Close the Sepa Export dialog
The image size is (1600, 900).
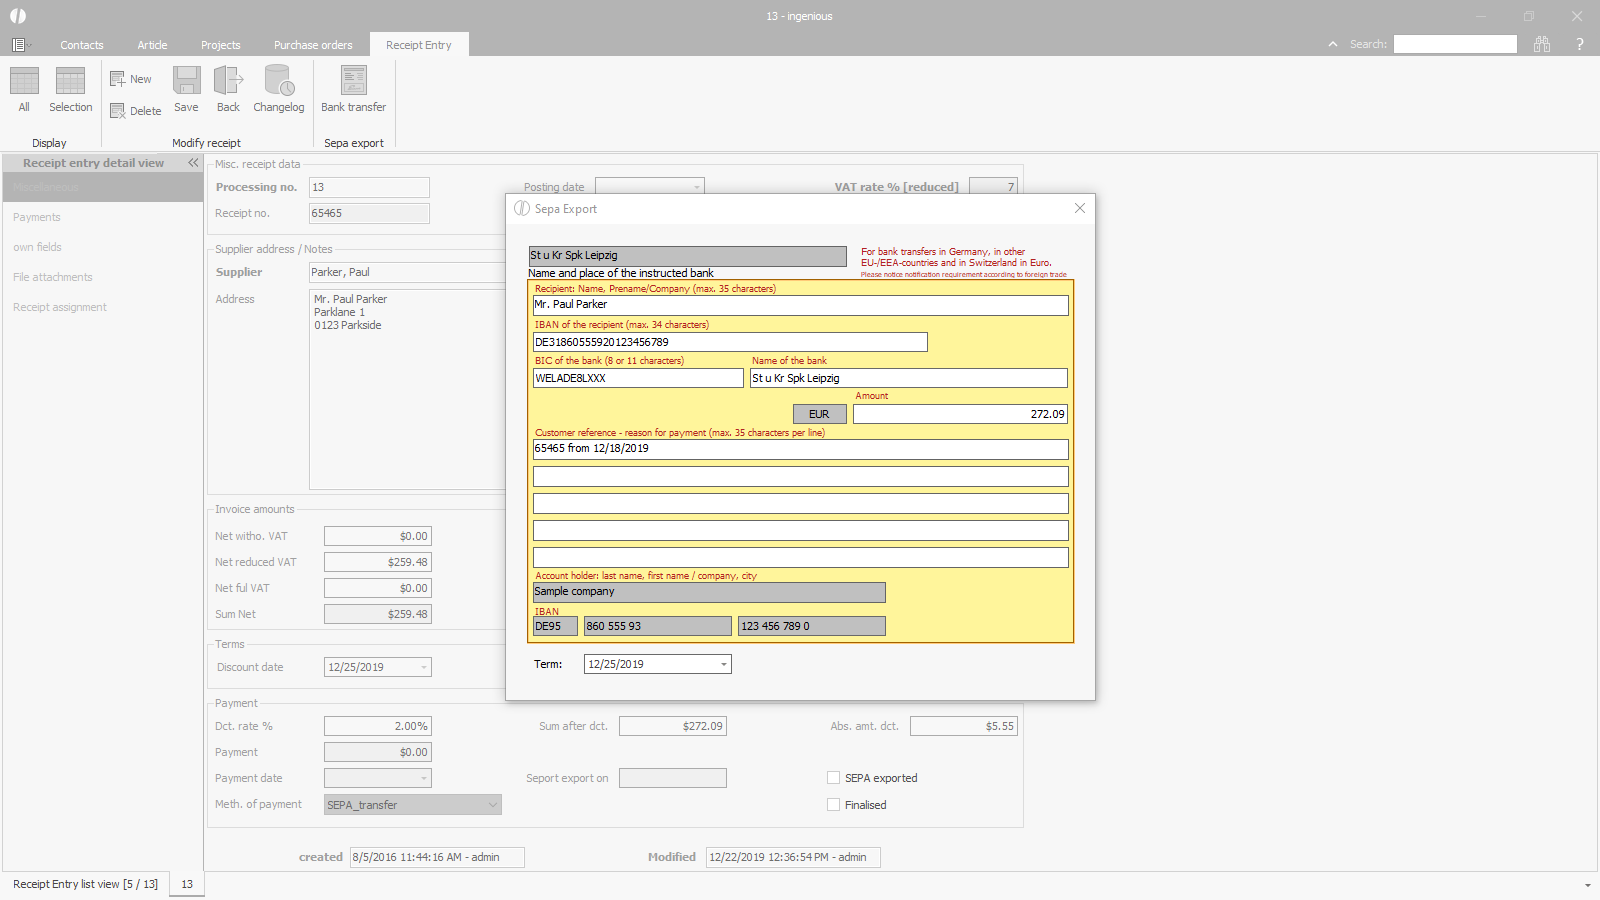[x=1079, y=208]
